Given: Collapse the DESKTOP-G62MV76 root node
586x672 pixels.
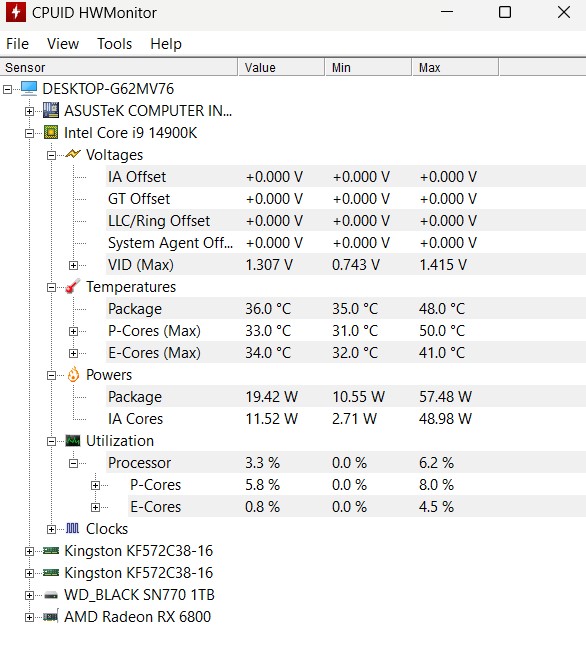Looking at the screenshot, I should pyautogui.click(x=7, y=89).
